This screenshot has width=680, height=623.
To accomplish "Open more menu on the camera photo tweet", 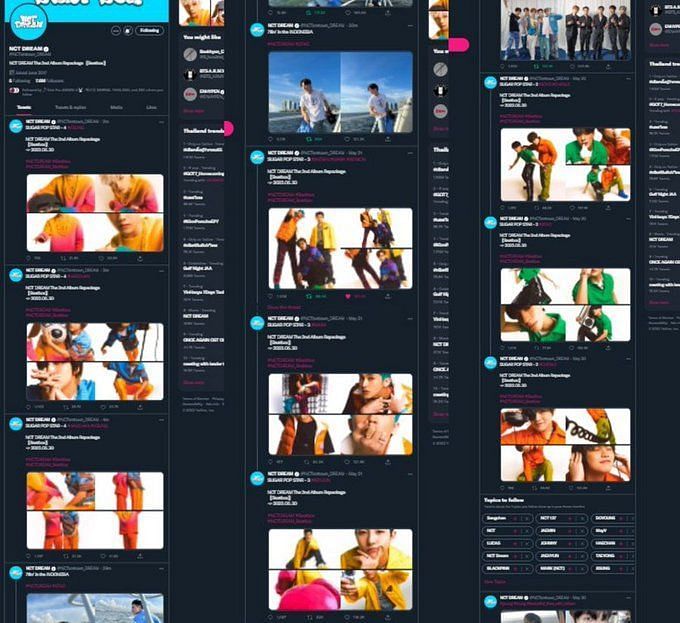I will pyautogui.click(x=161, y=271).
